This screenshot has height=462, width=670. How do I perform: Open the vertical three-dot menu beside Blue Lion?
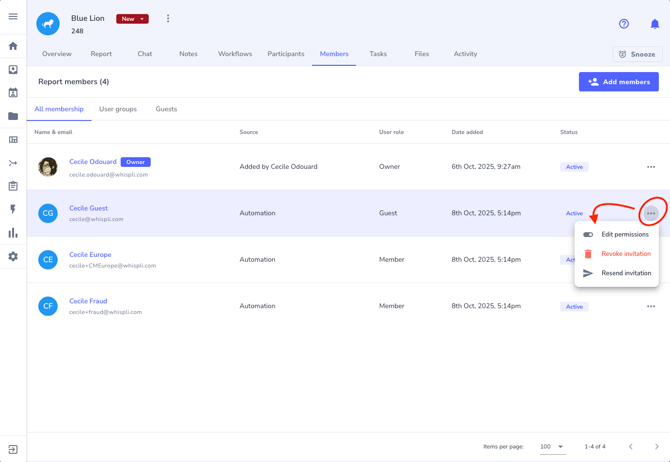168,18
